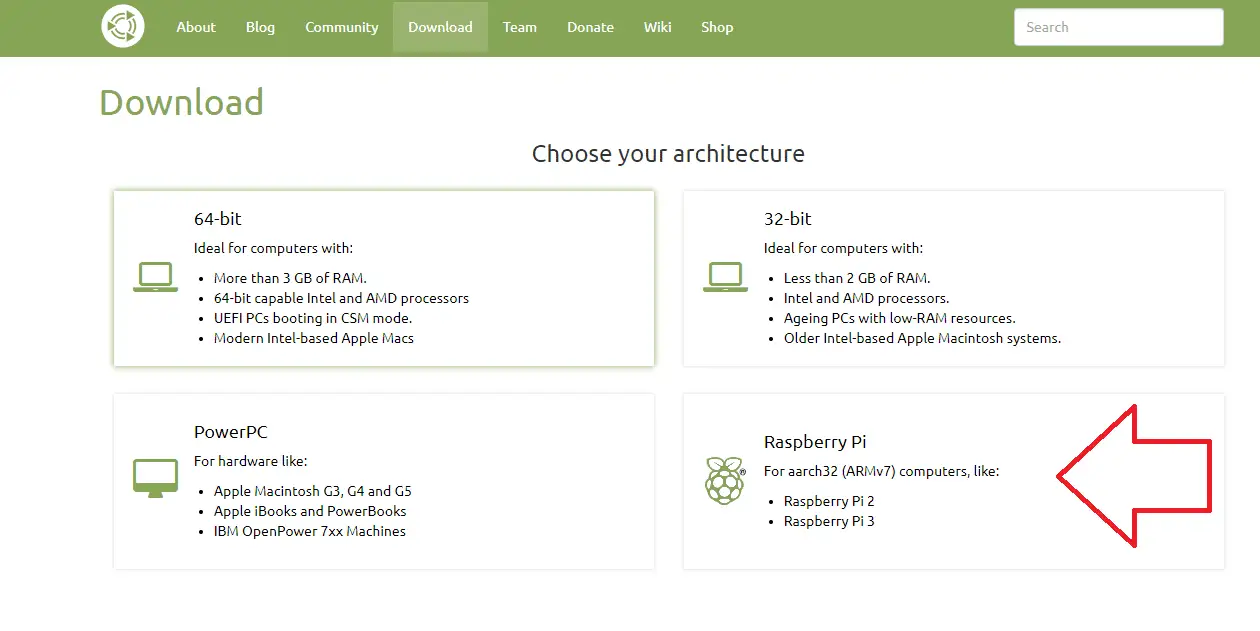
Task: Click 'For aarch32 (ARMv7) computers, like:' text
Action: pyautogui.click(x=882, y=471)
